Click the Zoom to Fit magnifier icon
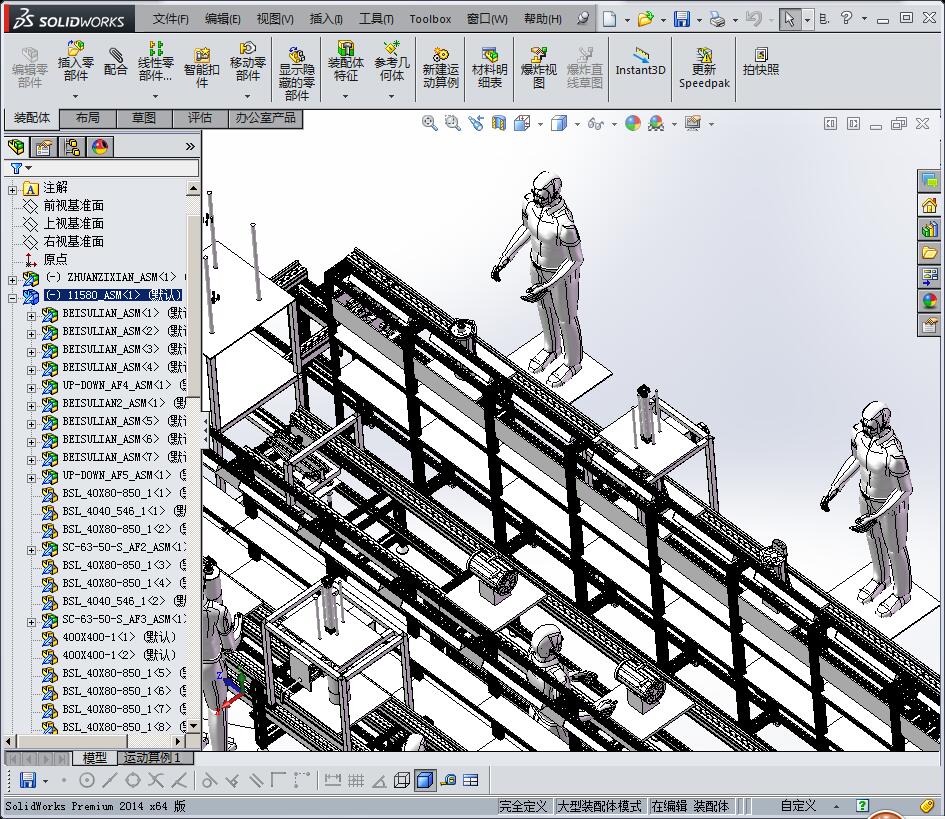 [430, 123]
